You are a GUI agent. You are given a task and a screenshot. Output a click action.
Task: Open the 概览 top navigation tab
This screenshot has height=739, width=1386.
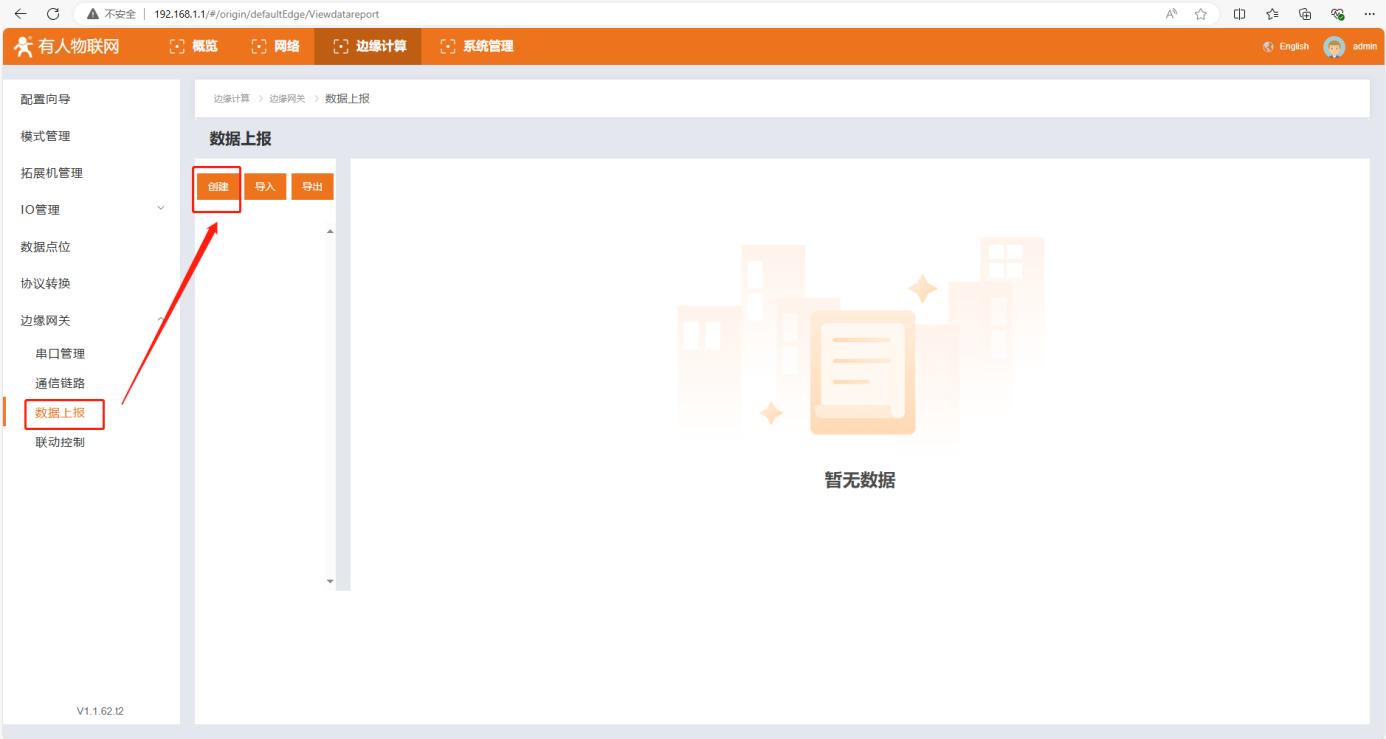194,47
